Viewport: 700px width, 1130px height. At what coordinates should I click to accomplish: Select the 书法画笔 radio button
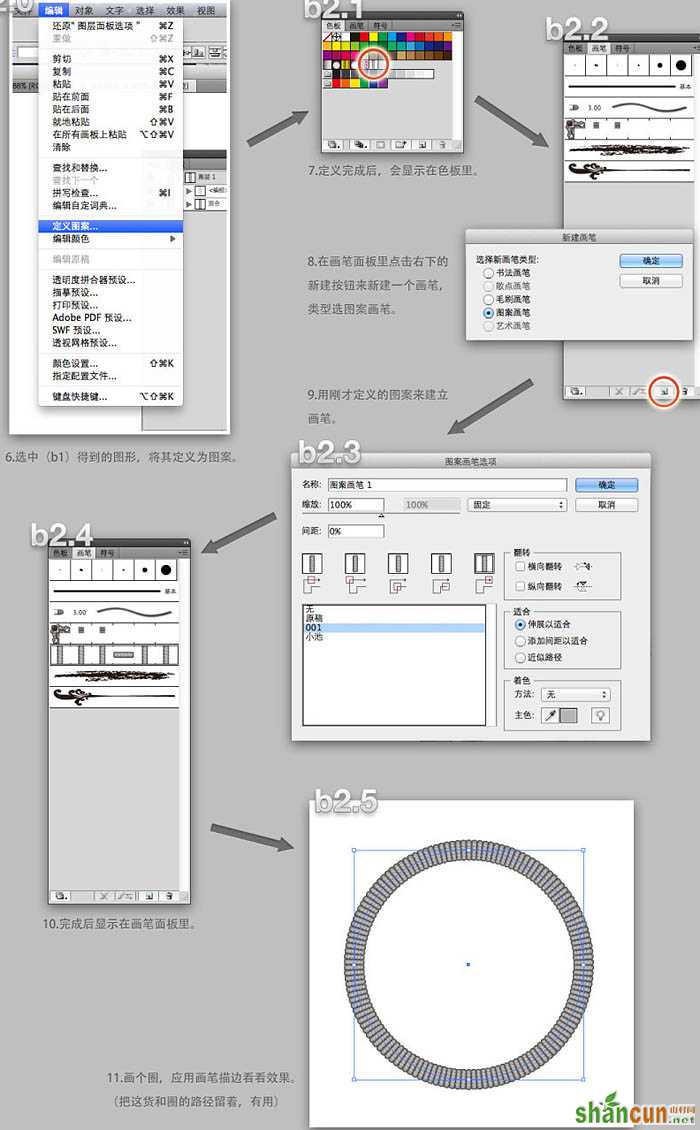point(488,273)
